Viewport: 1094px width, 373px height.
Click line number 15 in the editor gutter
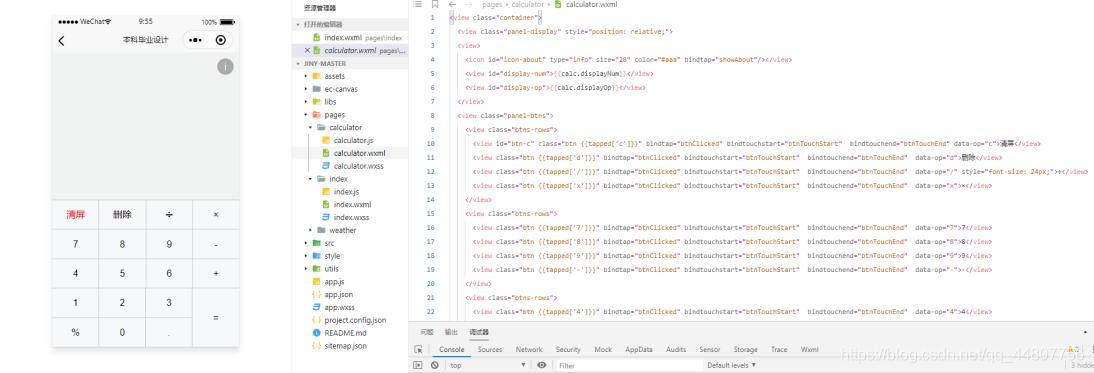point(430,213)
